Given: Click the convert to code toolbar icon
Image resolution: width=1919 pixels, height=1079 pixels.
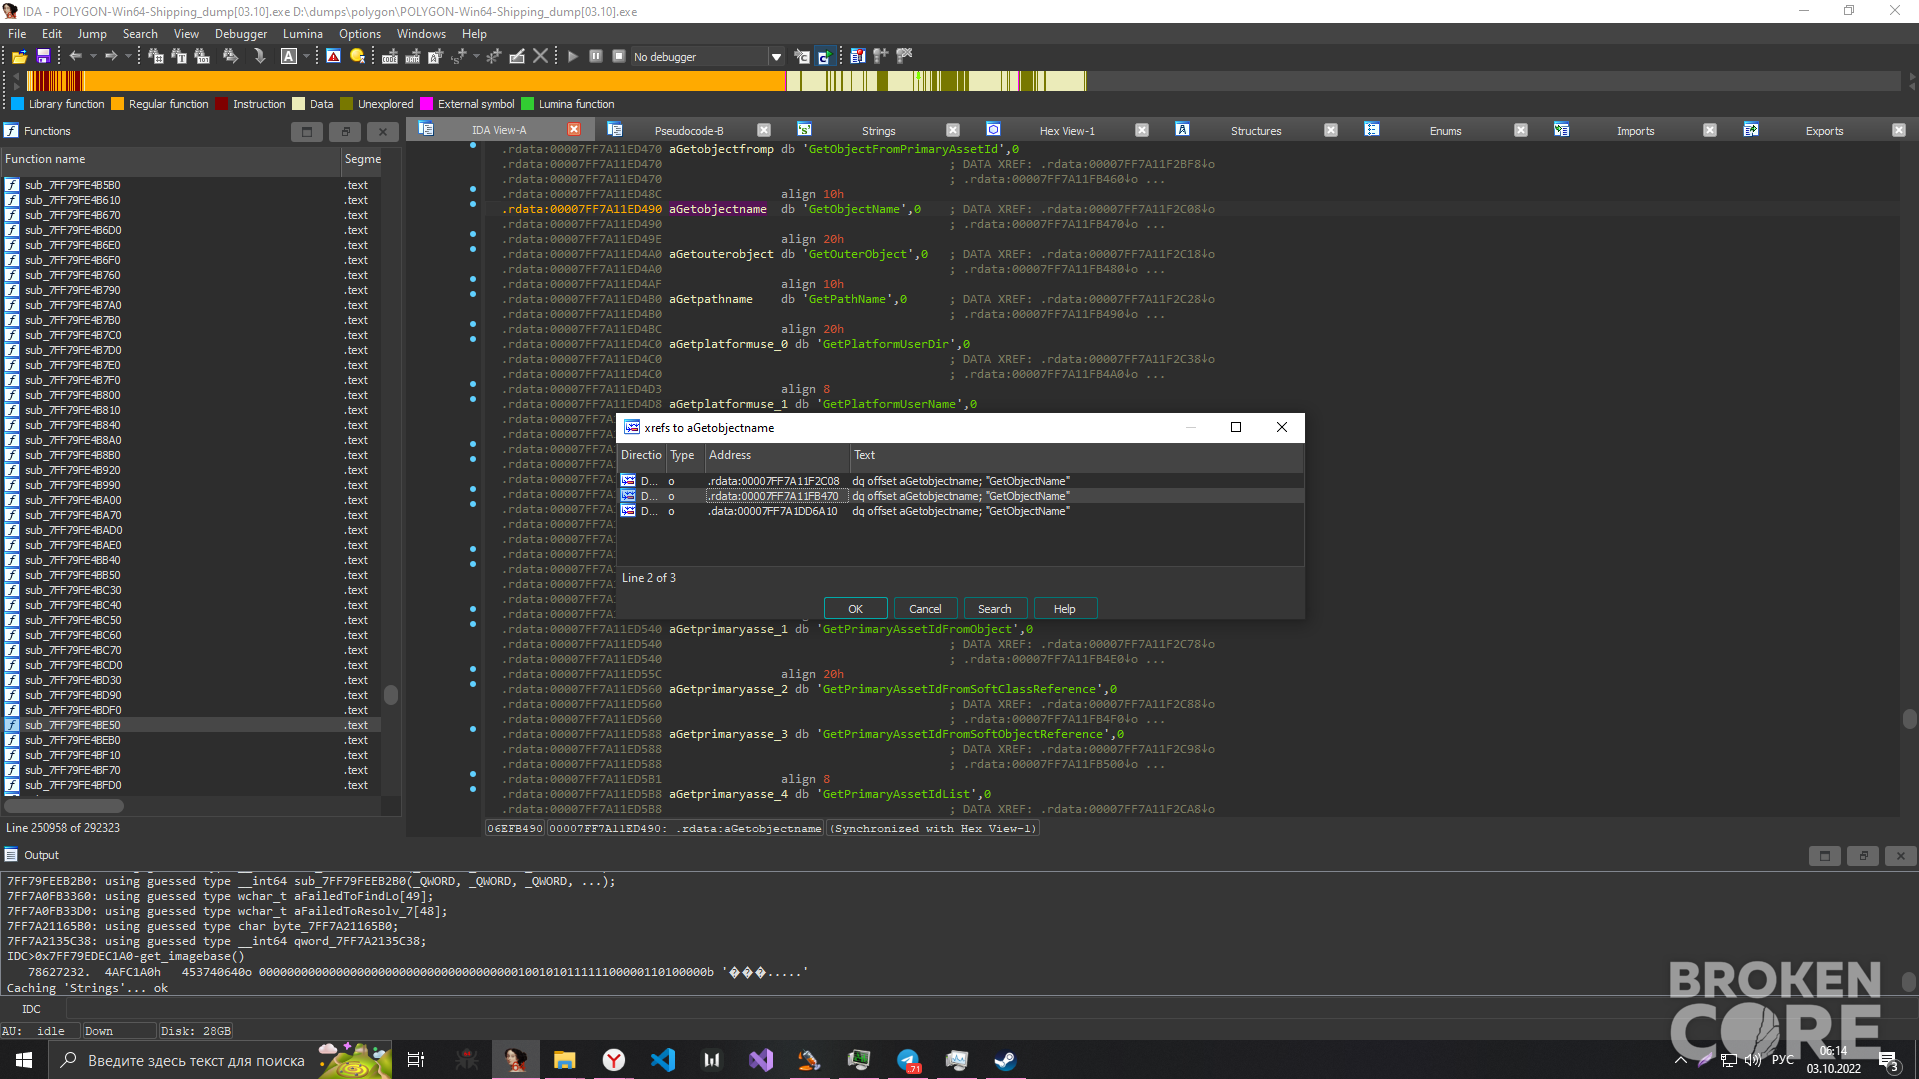Looking at the screenshot, I should pos(390,57).
